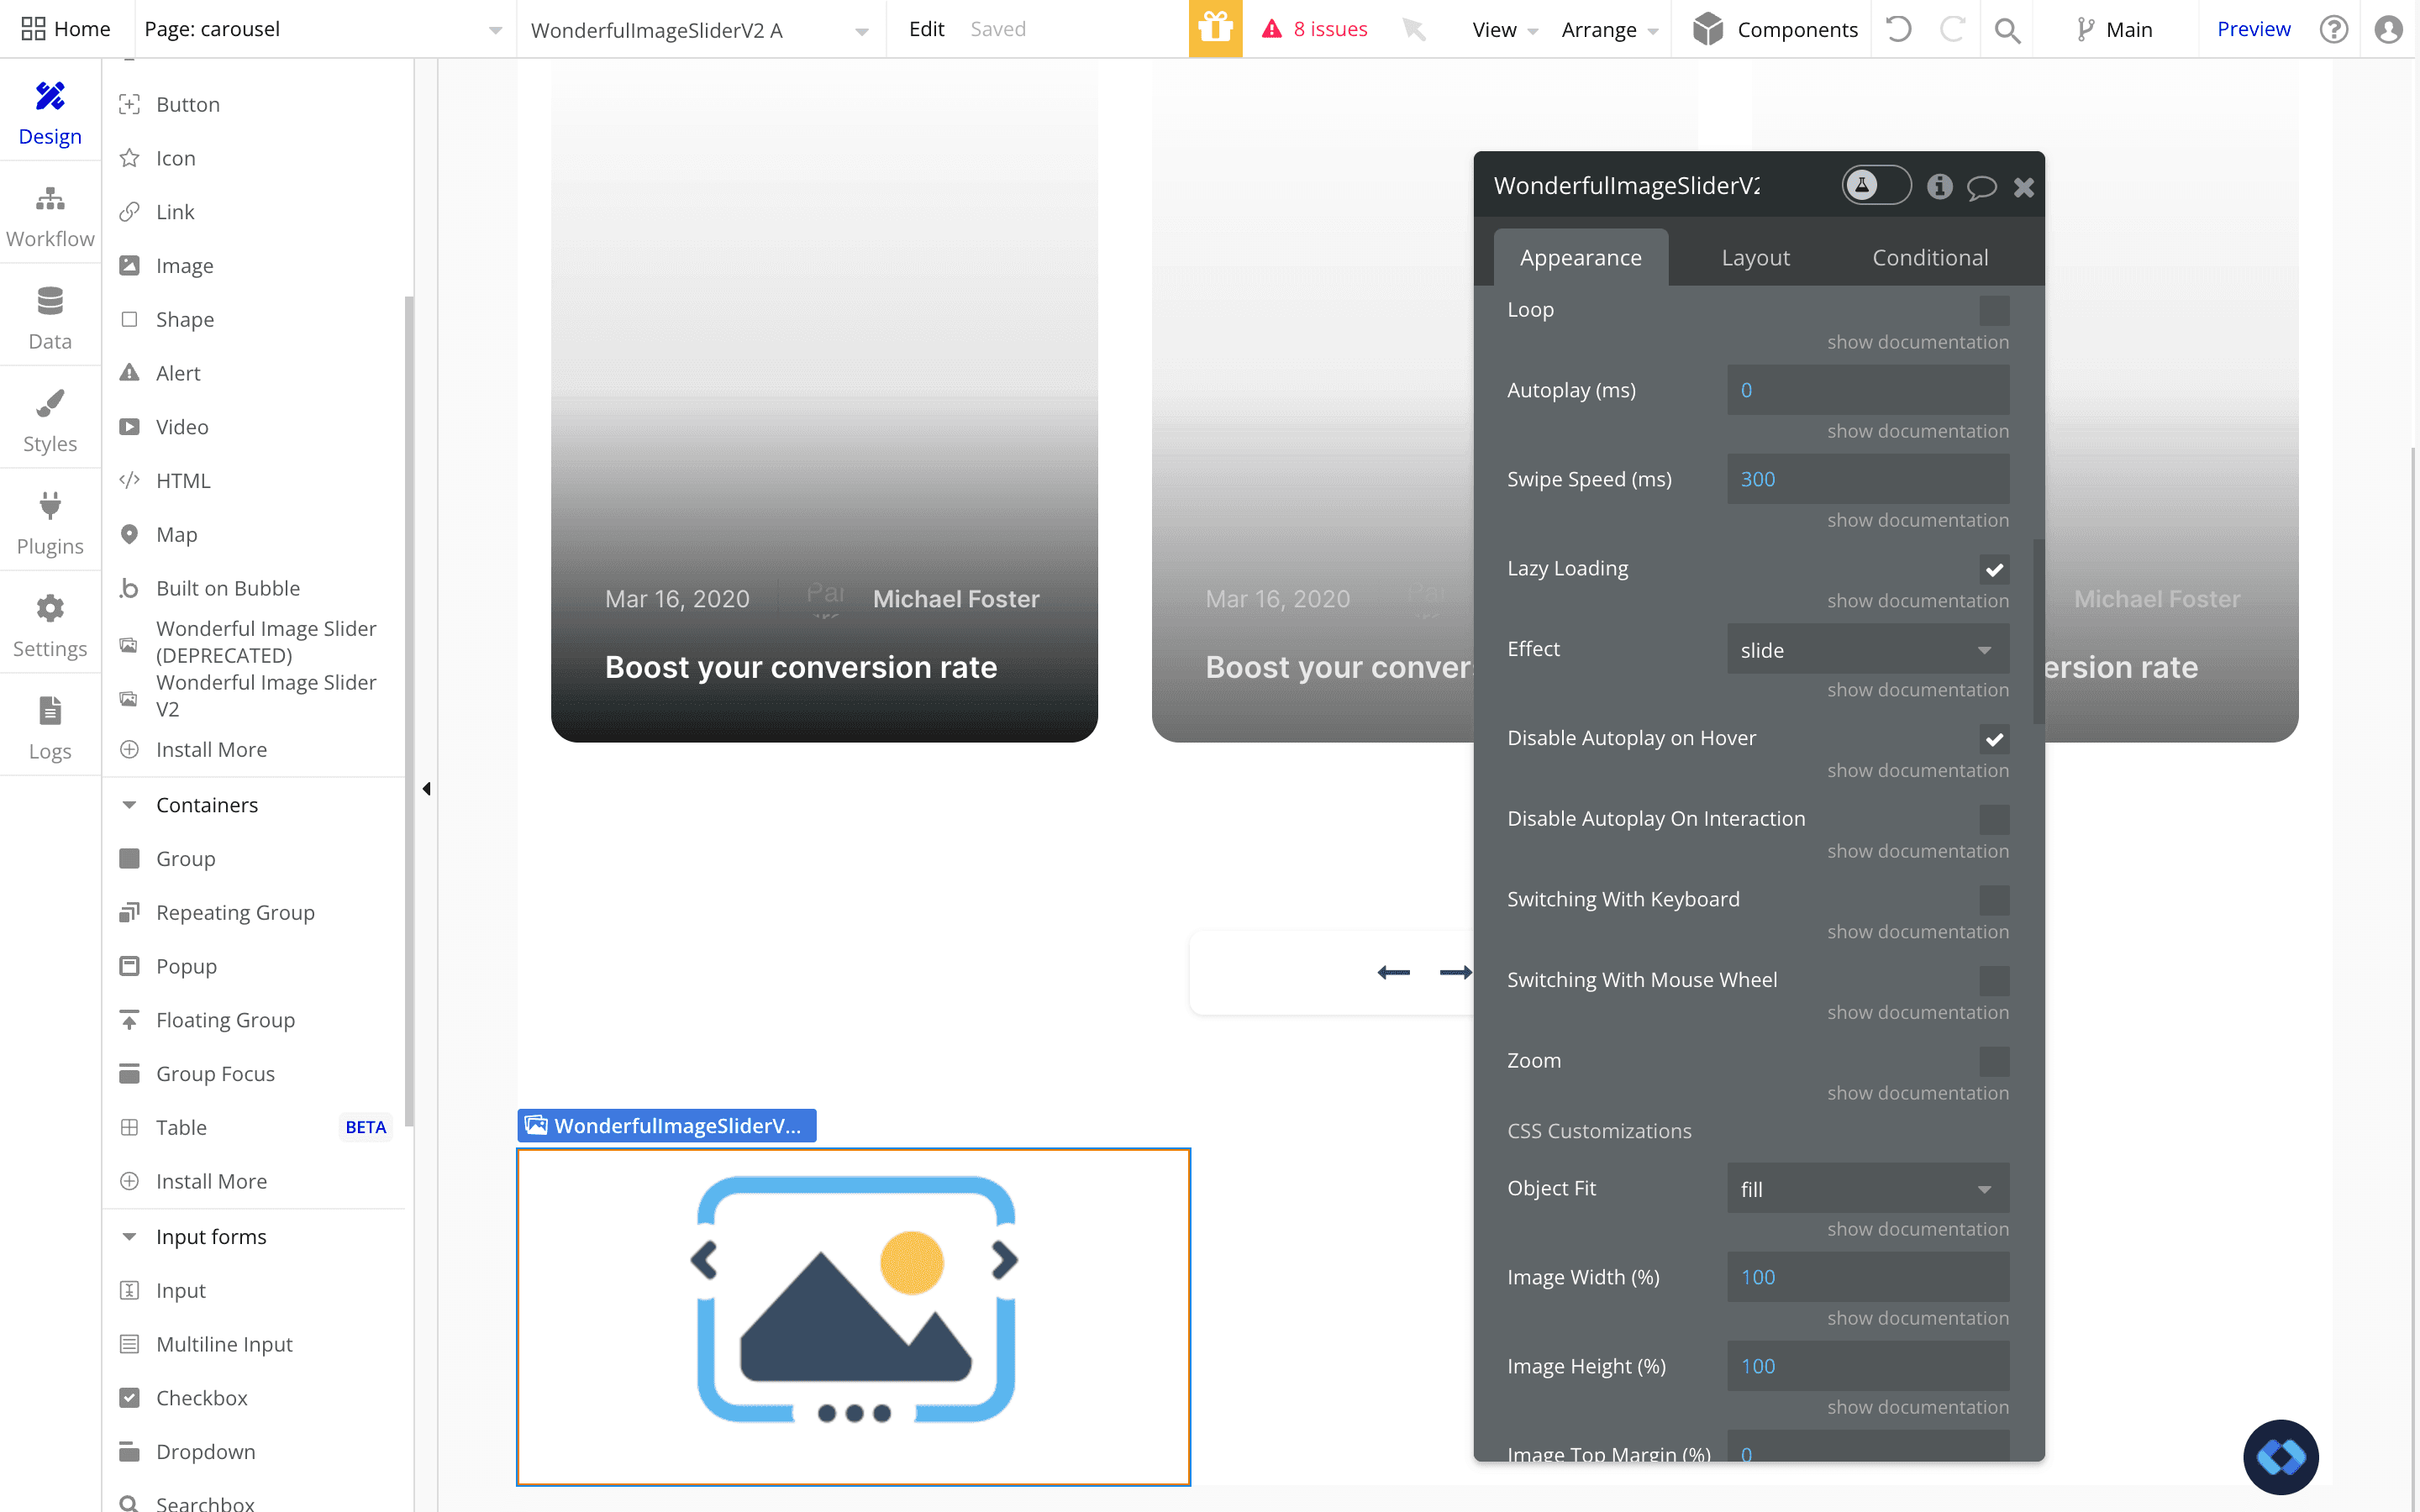
Task: Click the undo arrow icon
Action: click(x=1898, y=29)
